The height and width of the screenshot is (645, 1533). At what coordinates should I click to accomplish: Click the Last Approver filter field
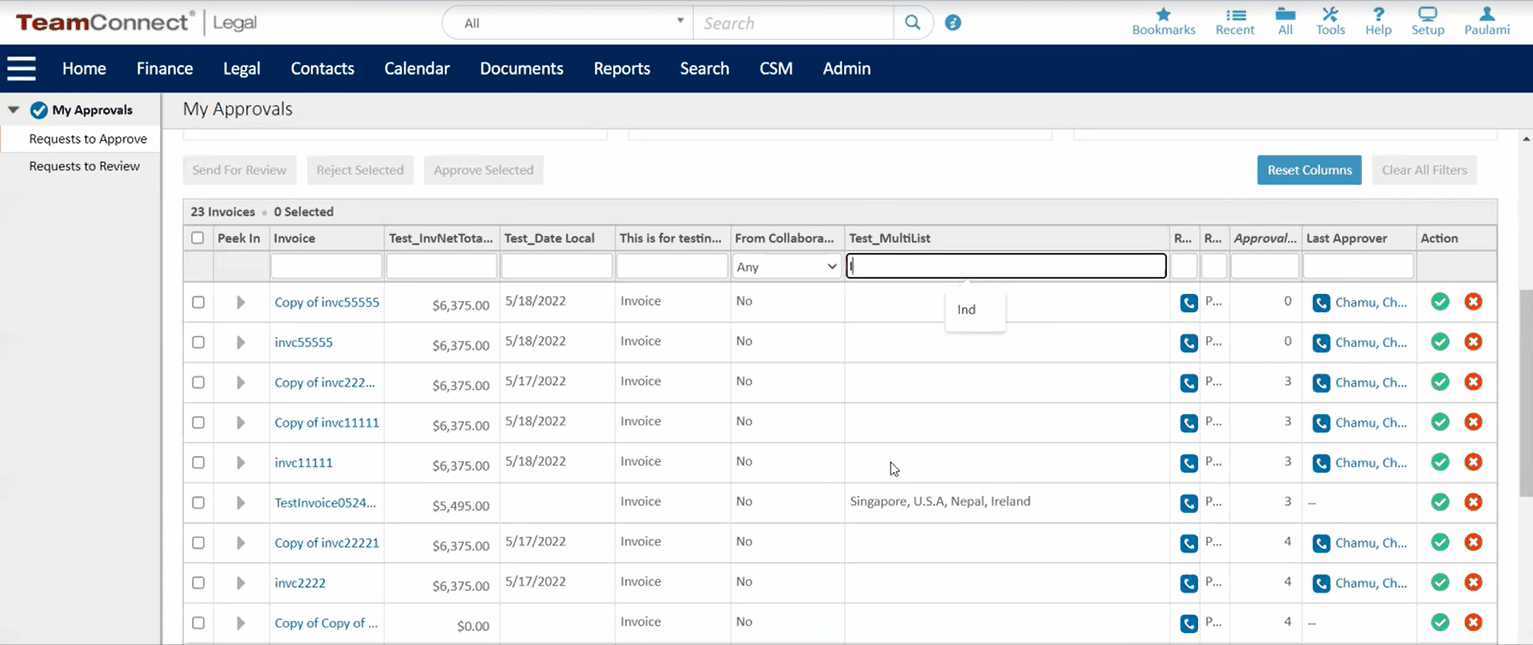[1358, 266]
